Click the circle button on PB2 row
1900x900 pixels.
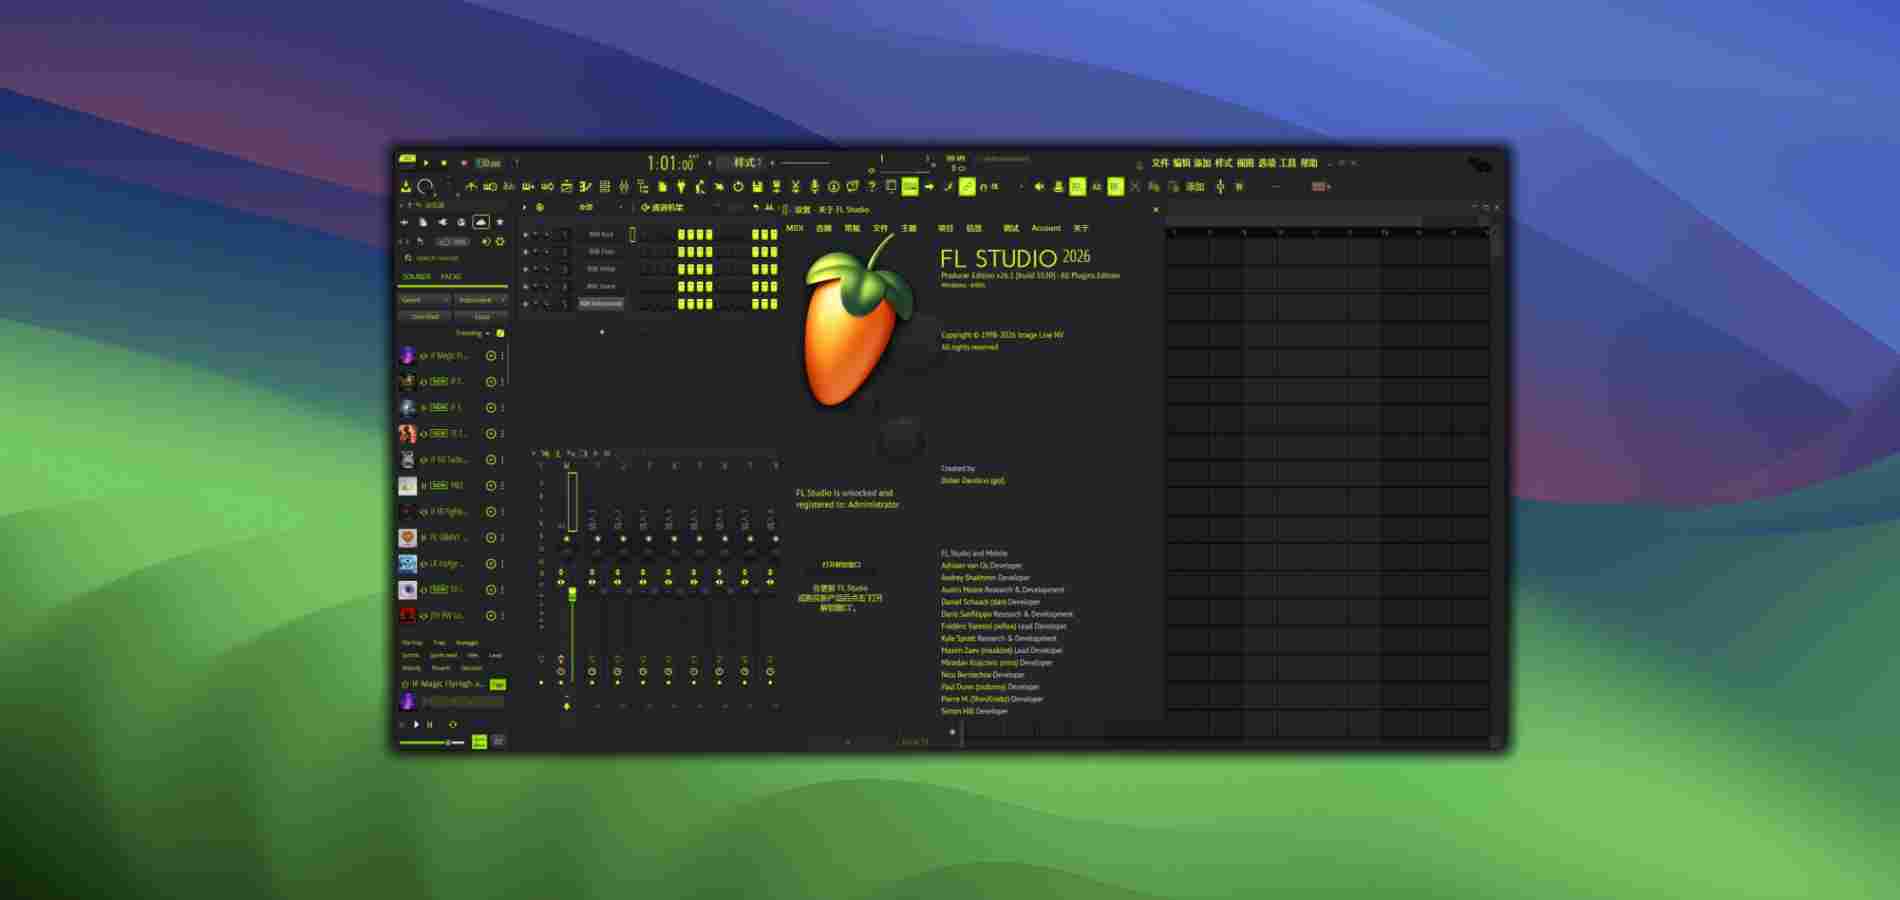coord(491,485)
